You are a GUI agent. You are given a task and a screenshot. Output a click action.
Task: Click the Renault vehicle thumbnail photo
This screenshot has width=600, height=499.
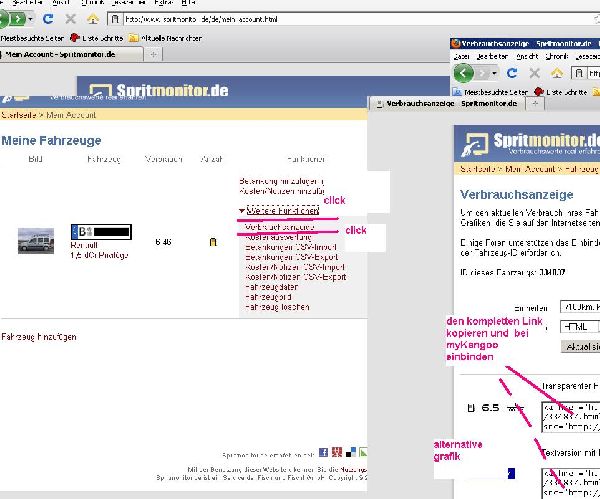36,241
